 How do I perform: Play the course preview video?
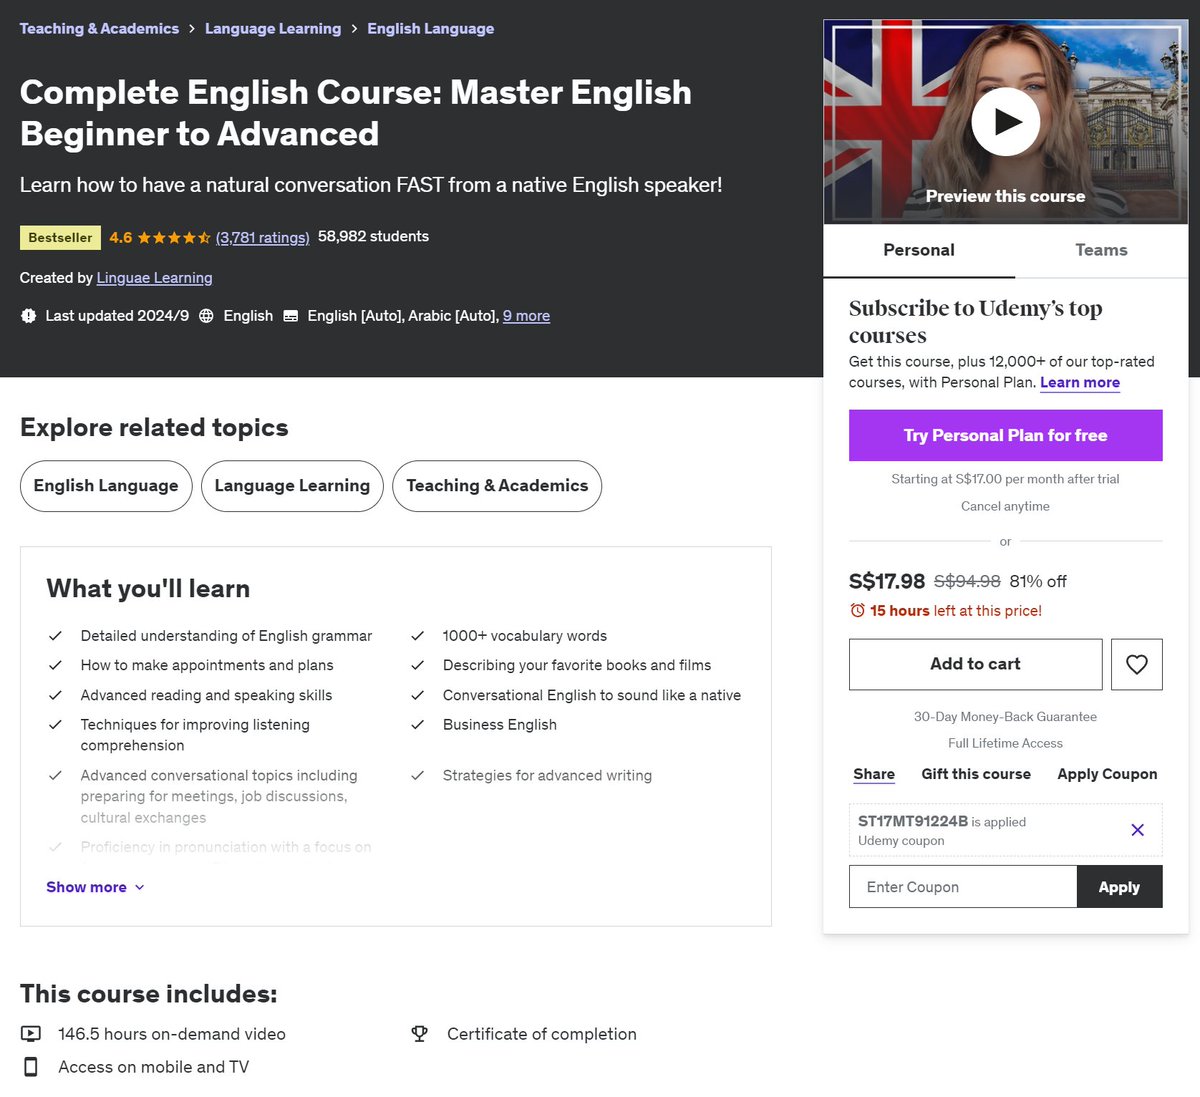[1005, 122]
